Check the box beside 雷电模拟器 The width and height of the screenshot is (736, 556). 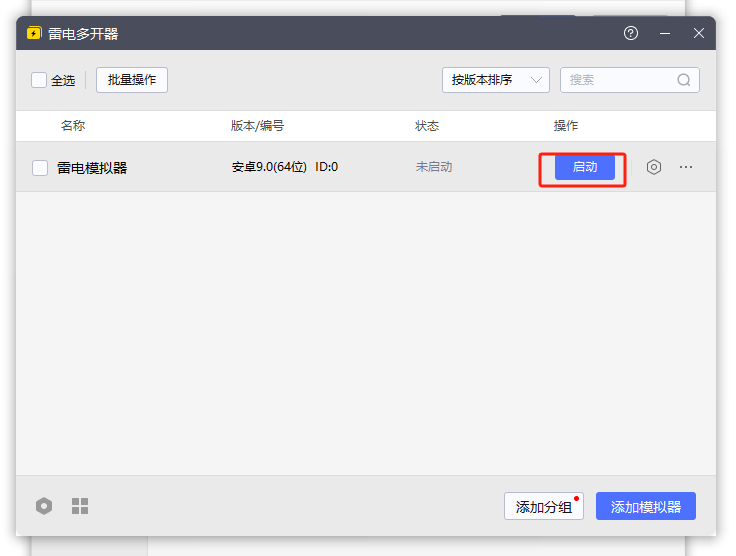(x=40, y=168)
